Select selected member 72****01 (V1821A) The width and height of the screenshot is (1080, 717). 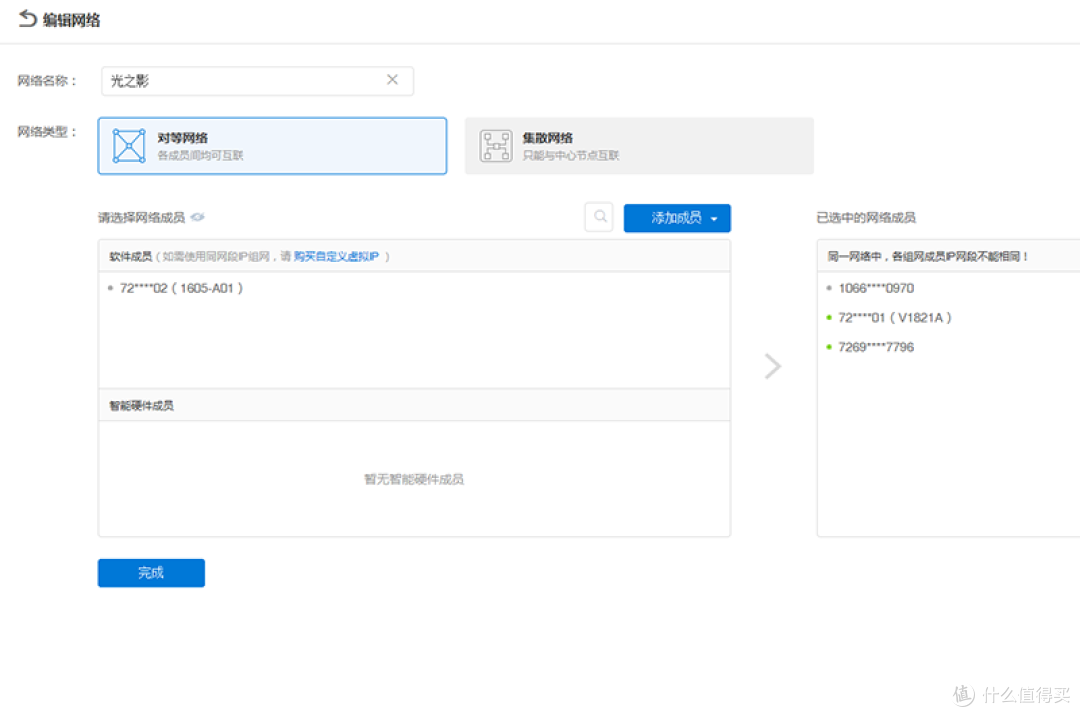[x=894, y=318]
